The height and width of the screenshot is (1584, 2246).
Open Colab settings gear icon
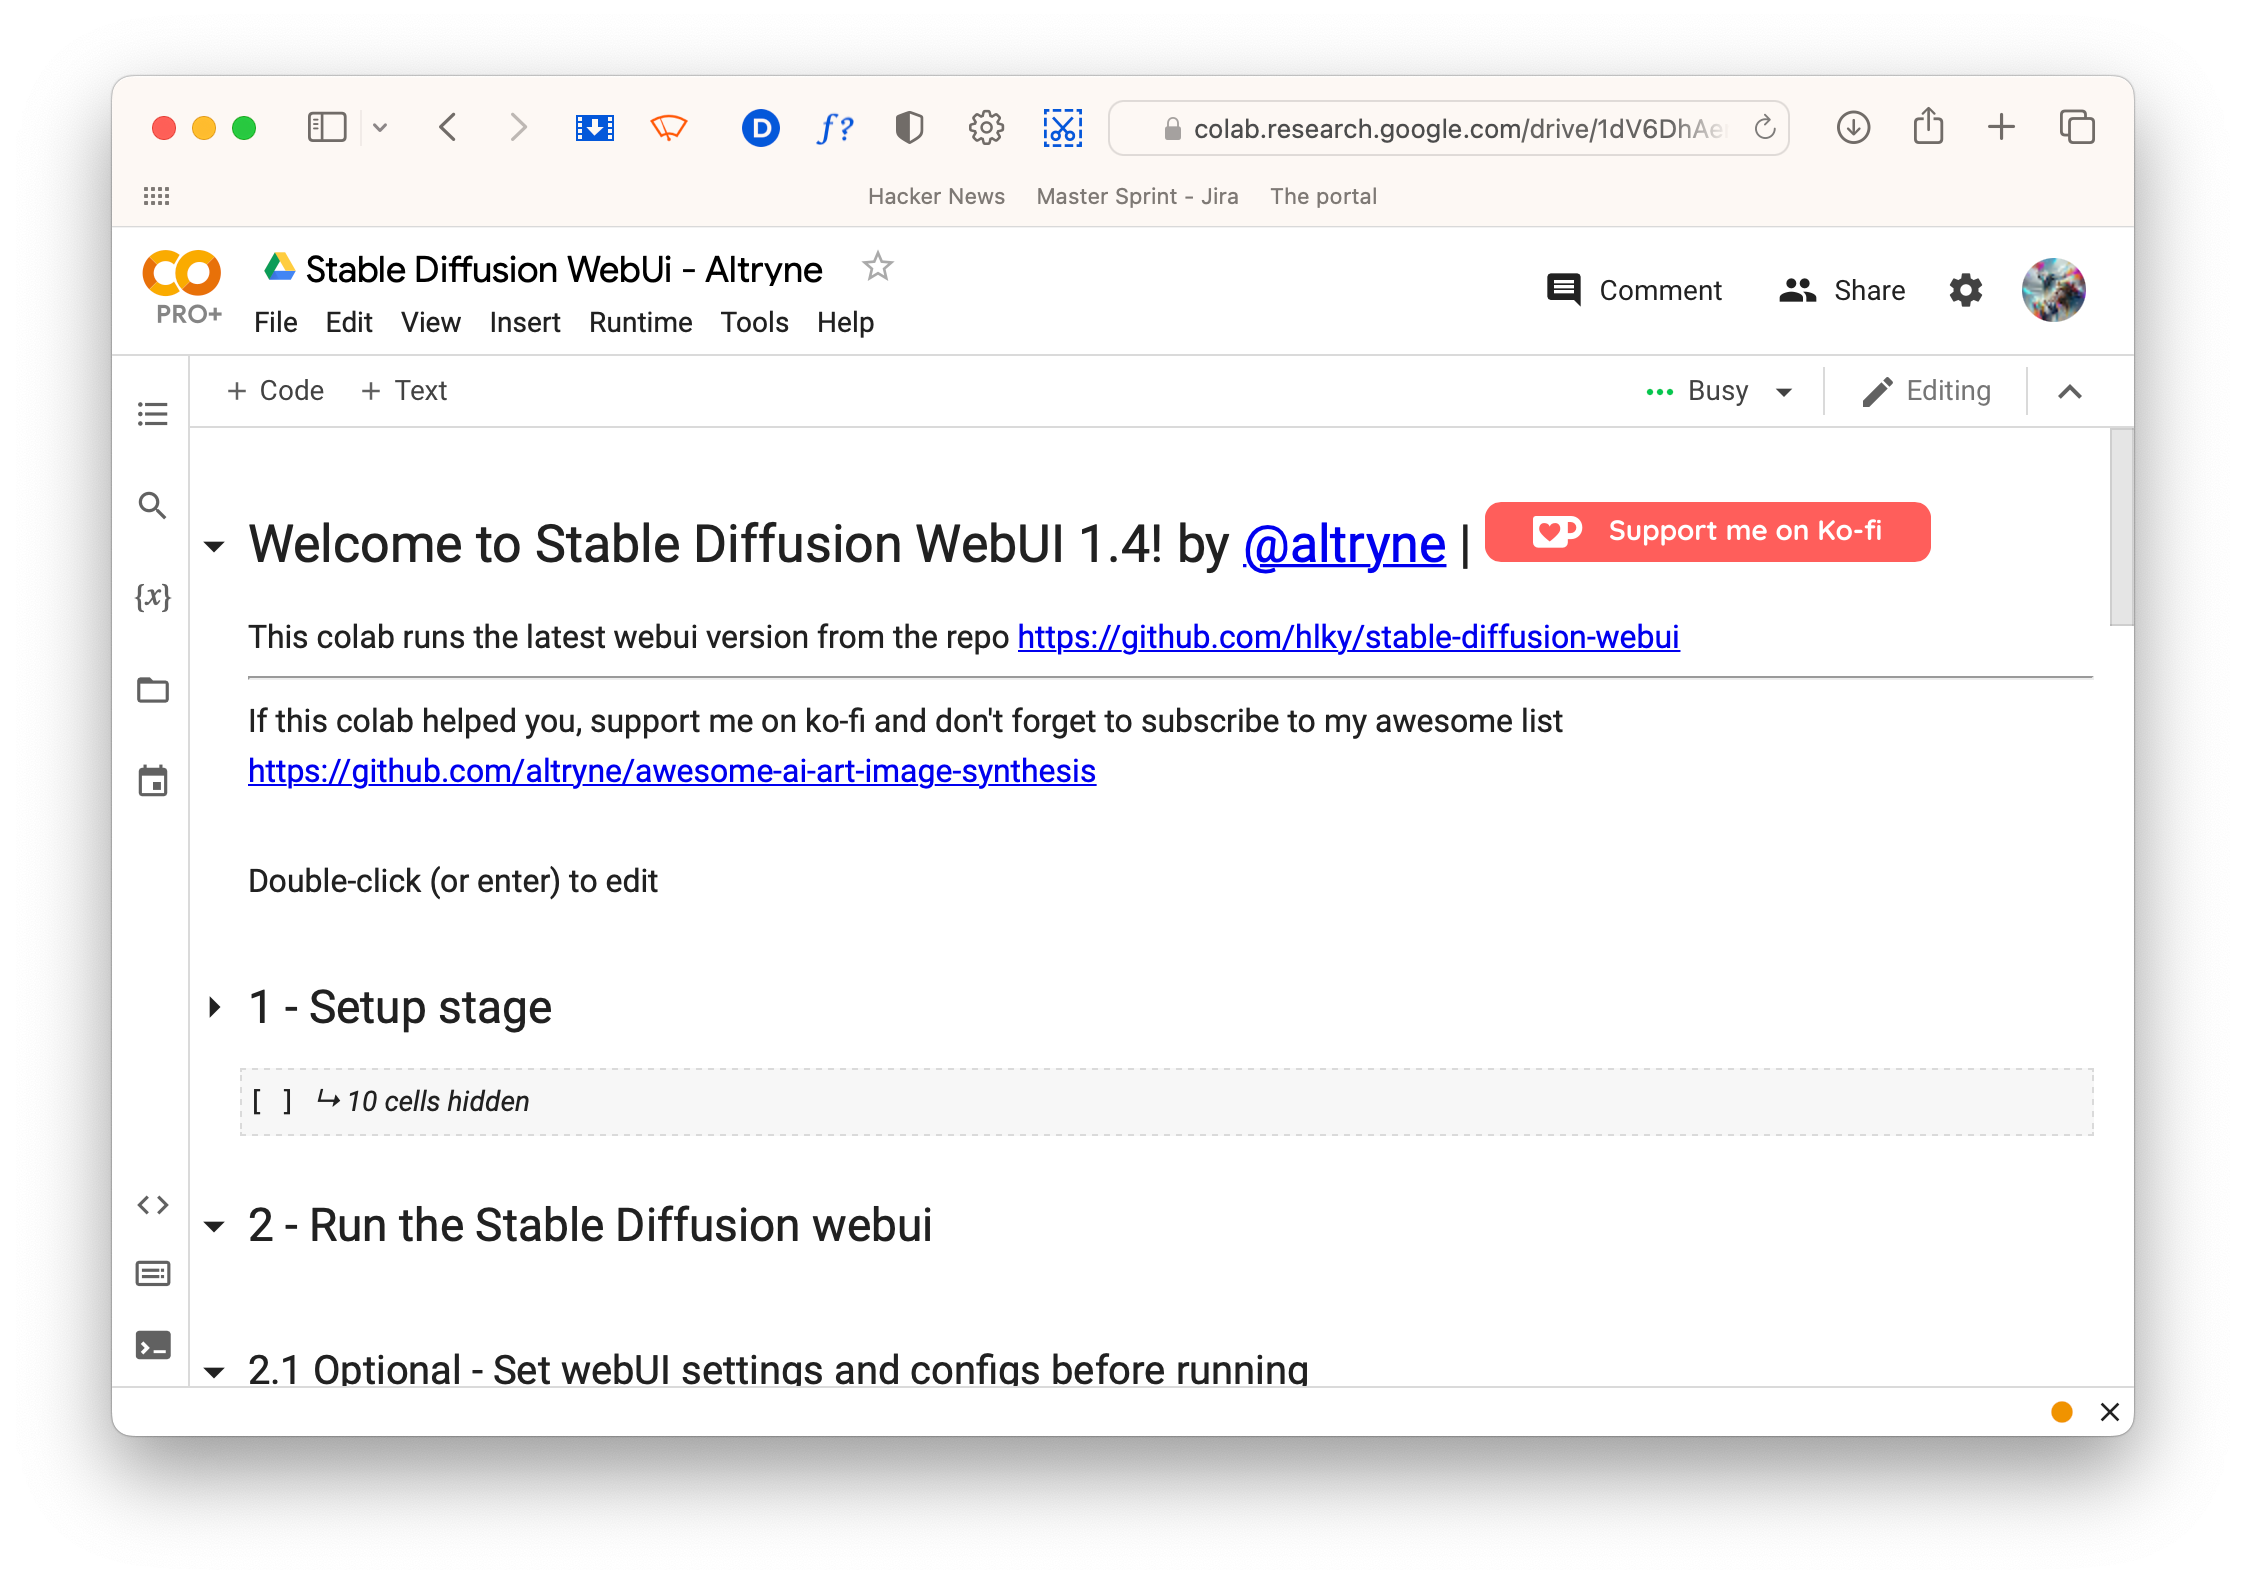click(x=1965, y=290)
